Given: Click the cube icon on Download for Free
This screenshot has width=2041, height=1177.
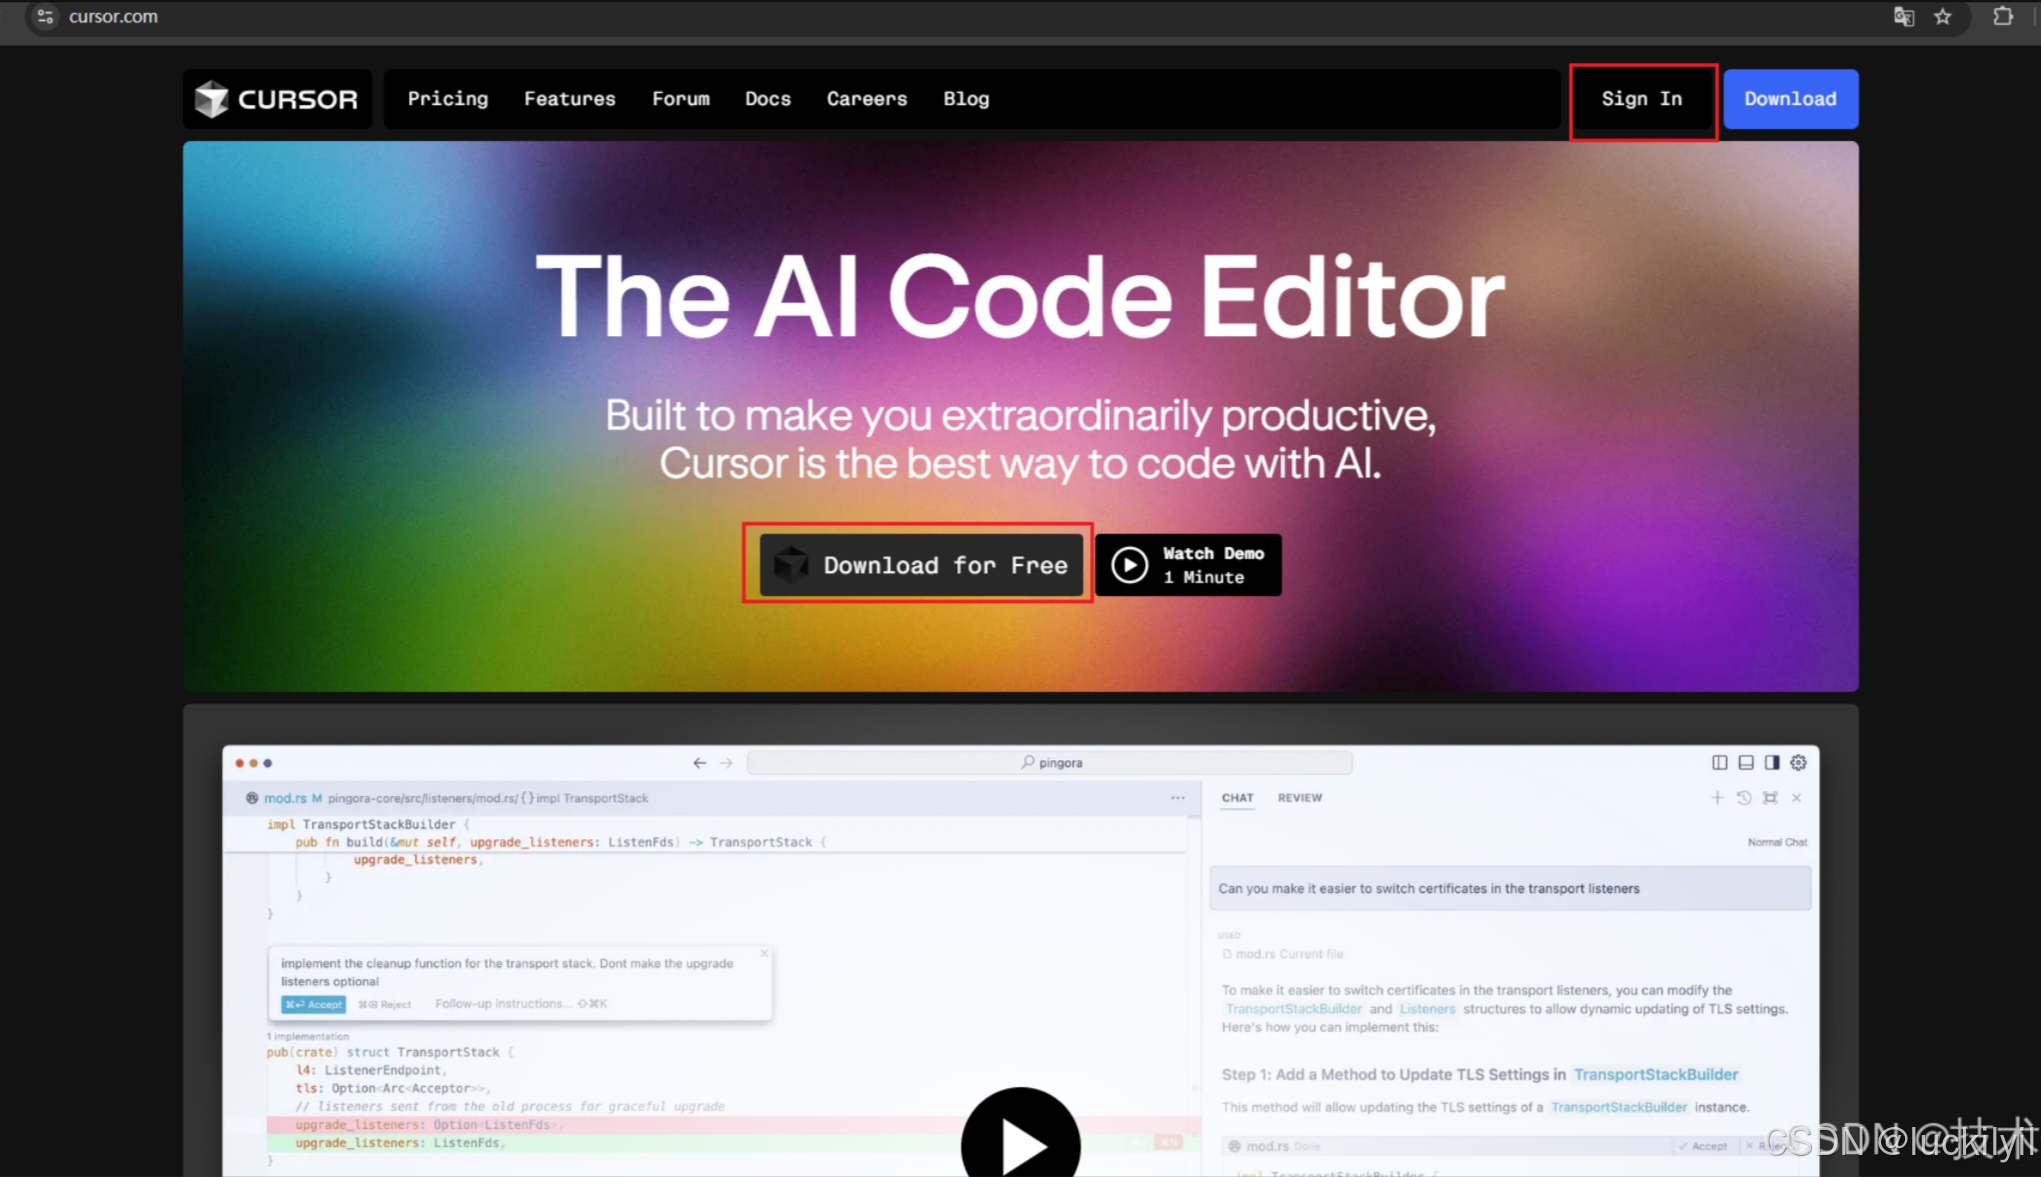Looking at the screenshot, I should pos(791,565).
